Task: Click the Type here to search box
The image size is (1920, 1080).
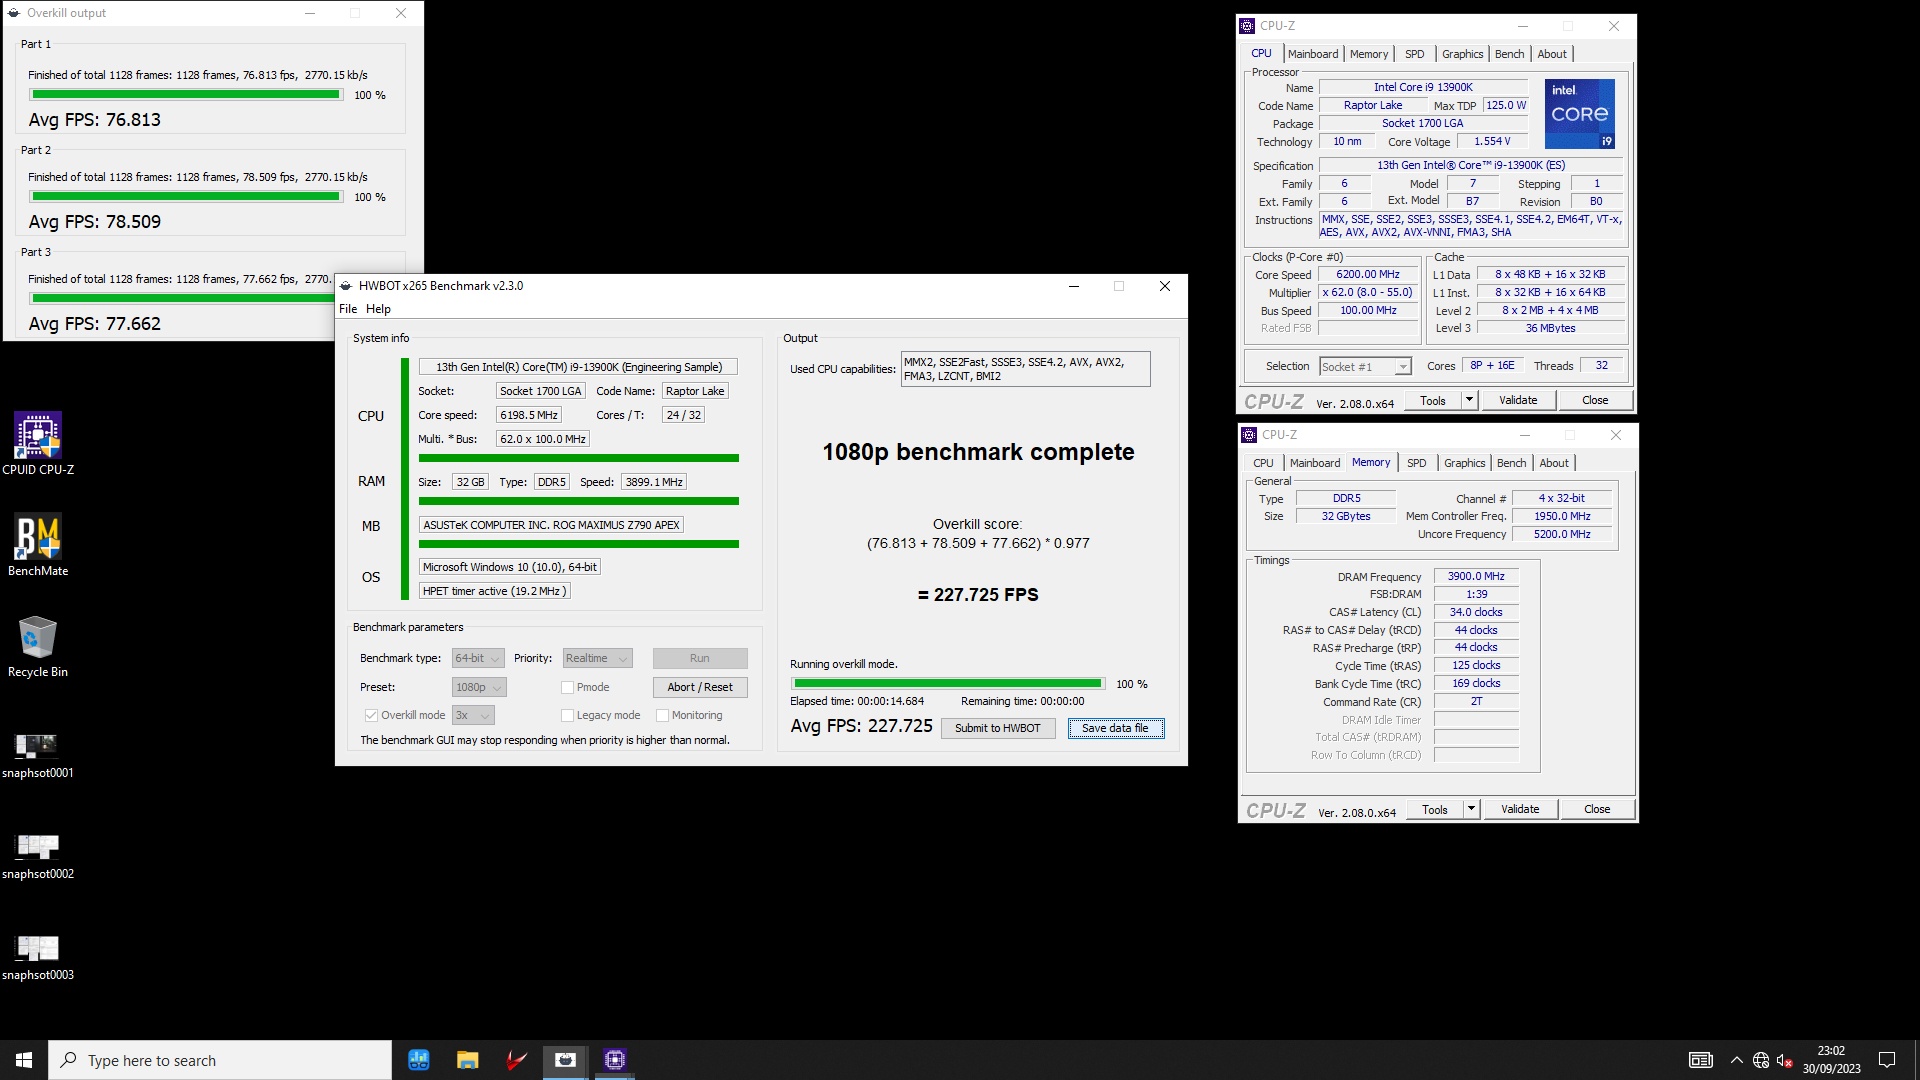Action: tap(220, 1060)
